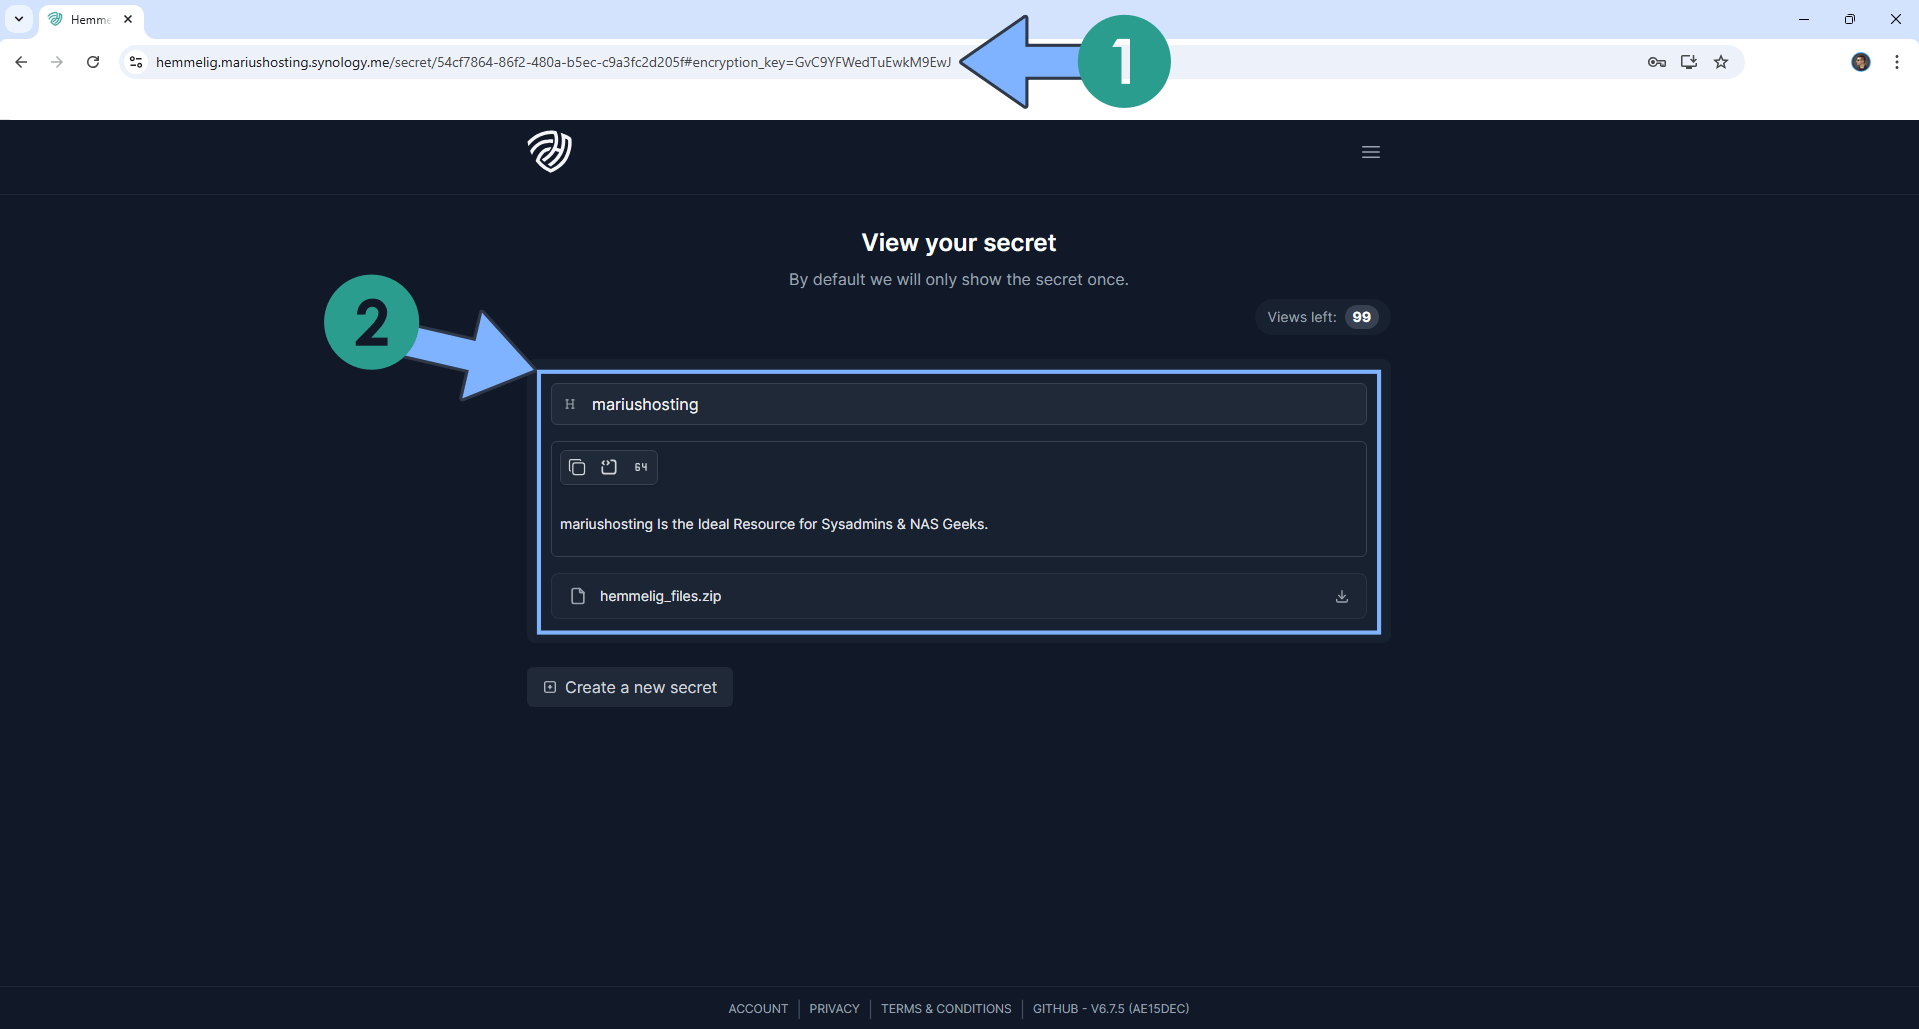Click the mariushosting secret title field
The image size is (1919, 1029).
[958, 404]
